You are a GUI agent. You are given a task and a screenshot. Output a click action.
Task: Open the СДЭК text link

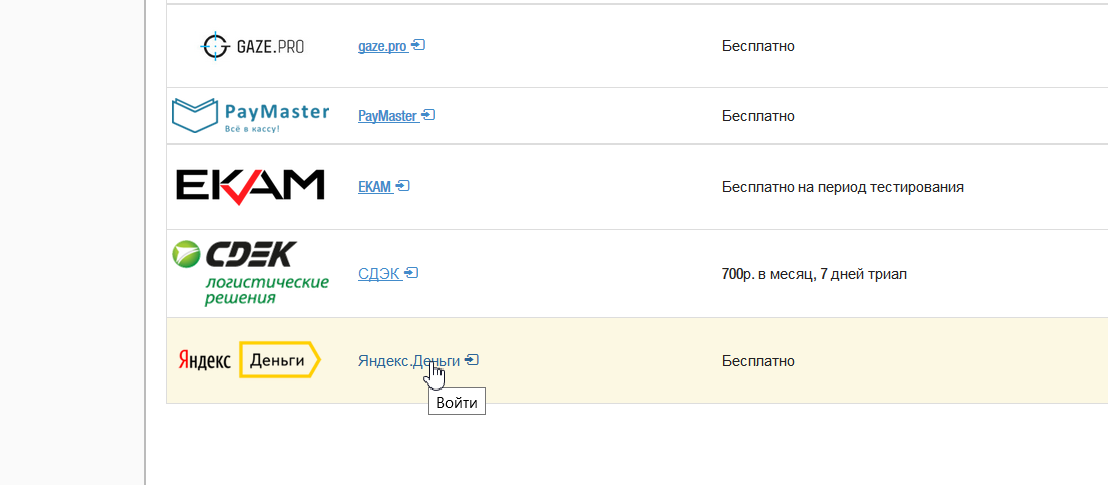click(x=379, y=273)
